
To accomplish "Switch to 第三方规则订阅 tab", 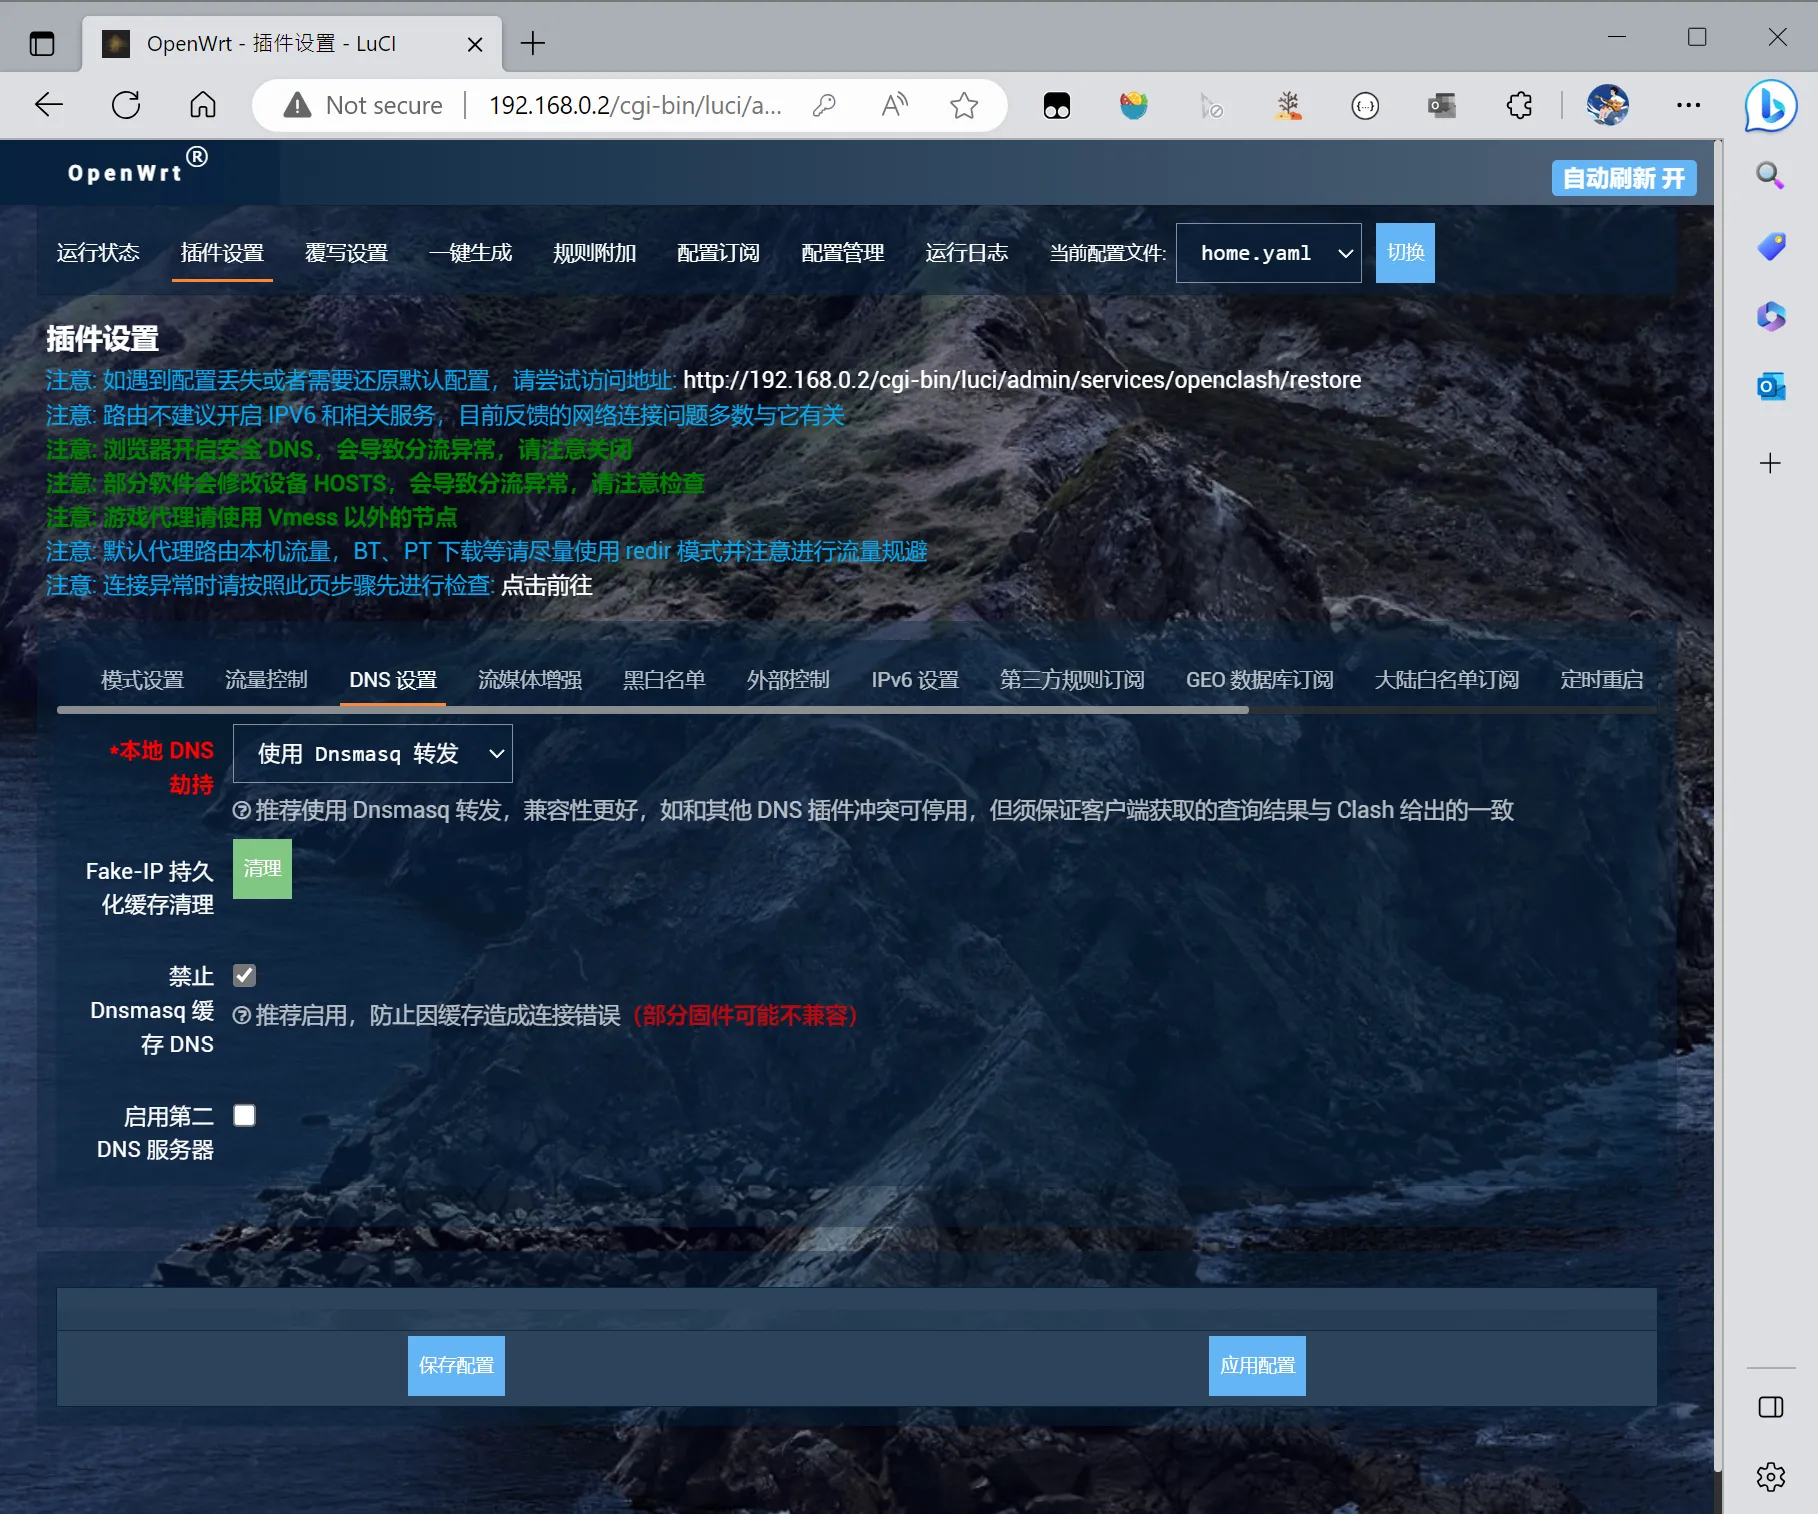I will pos(1072,680).
